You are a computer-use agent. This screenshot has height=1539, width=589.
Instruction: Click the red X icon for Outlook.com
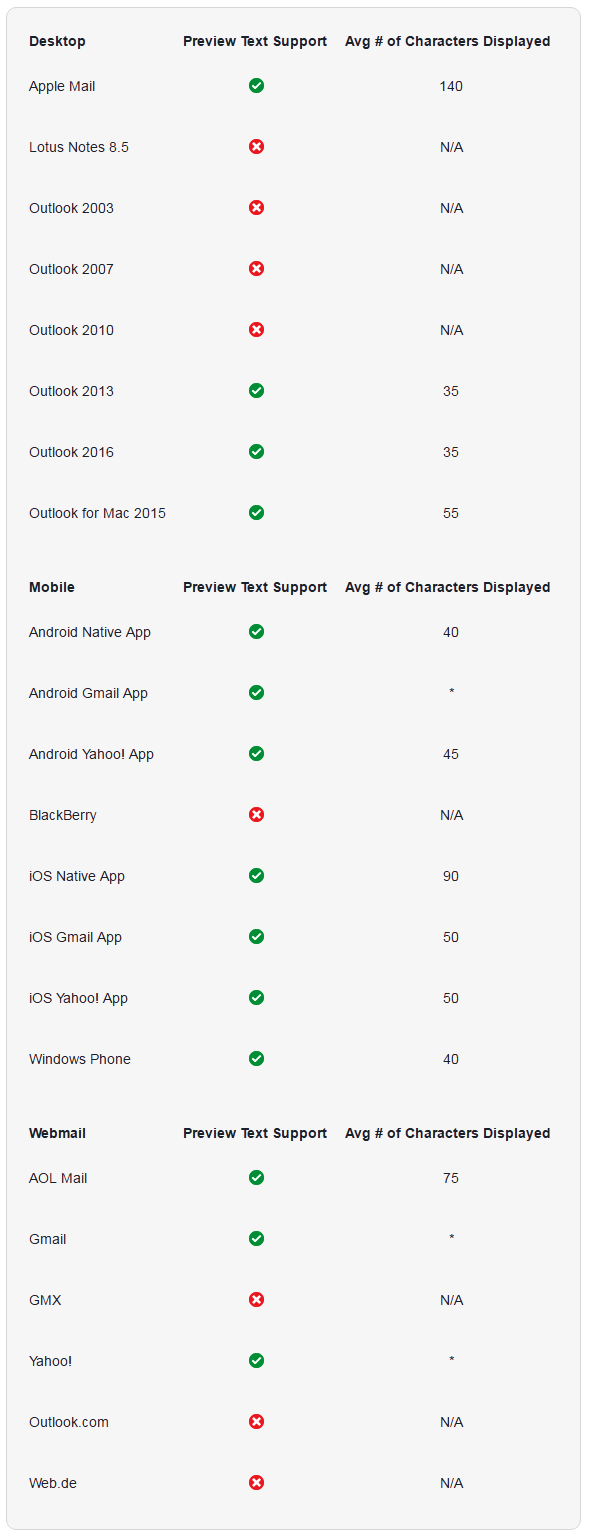click(256, 1422)
